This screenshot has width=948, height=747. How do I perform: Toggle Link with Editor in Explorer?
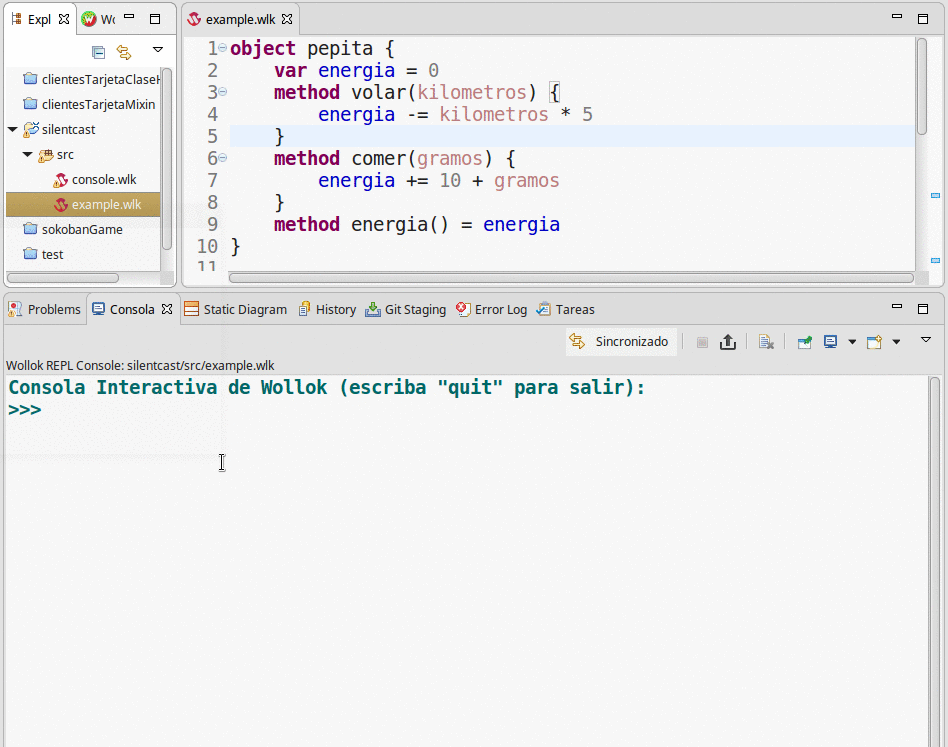[x=124, y=52]
